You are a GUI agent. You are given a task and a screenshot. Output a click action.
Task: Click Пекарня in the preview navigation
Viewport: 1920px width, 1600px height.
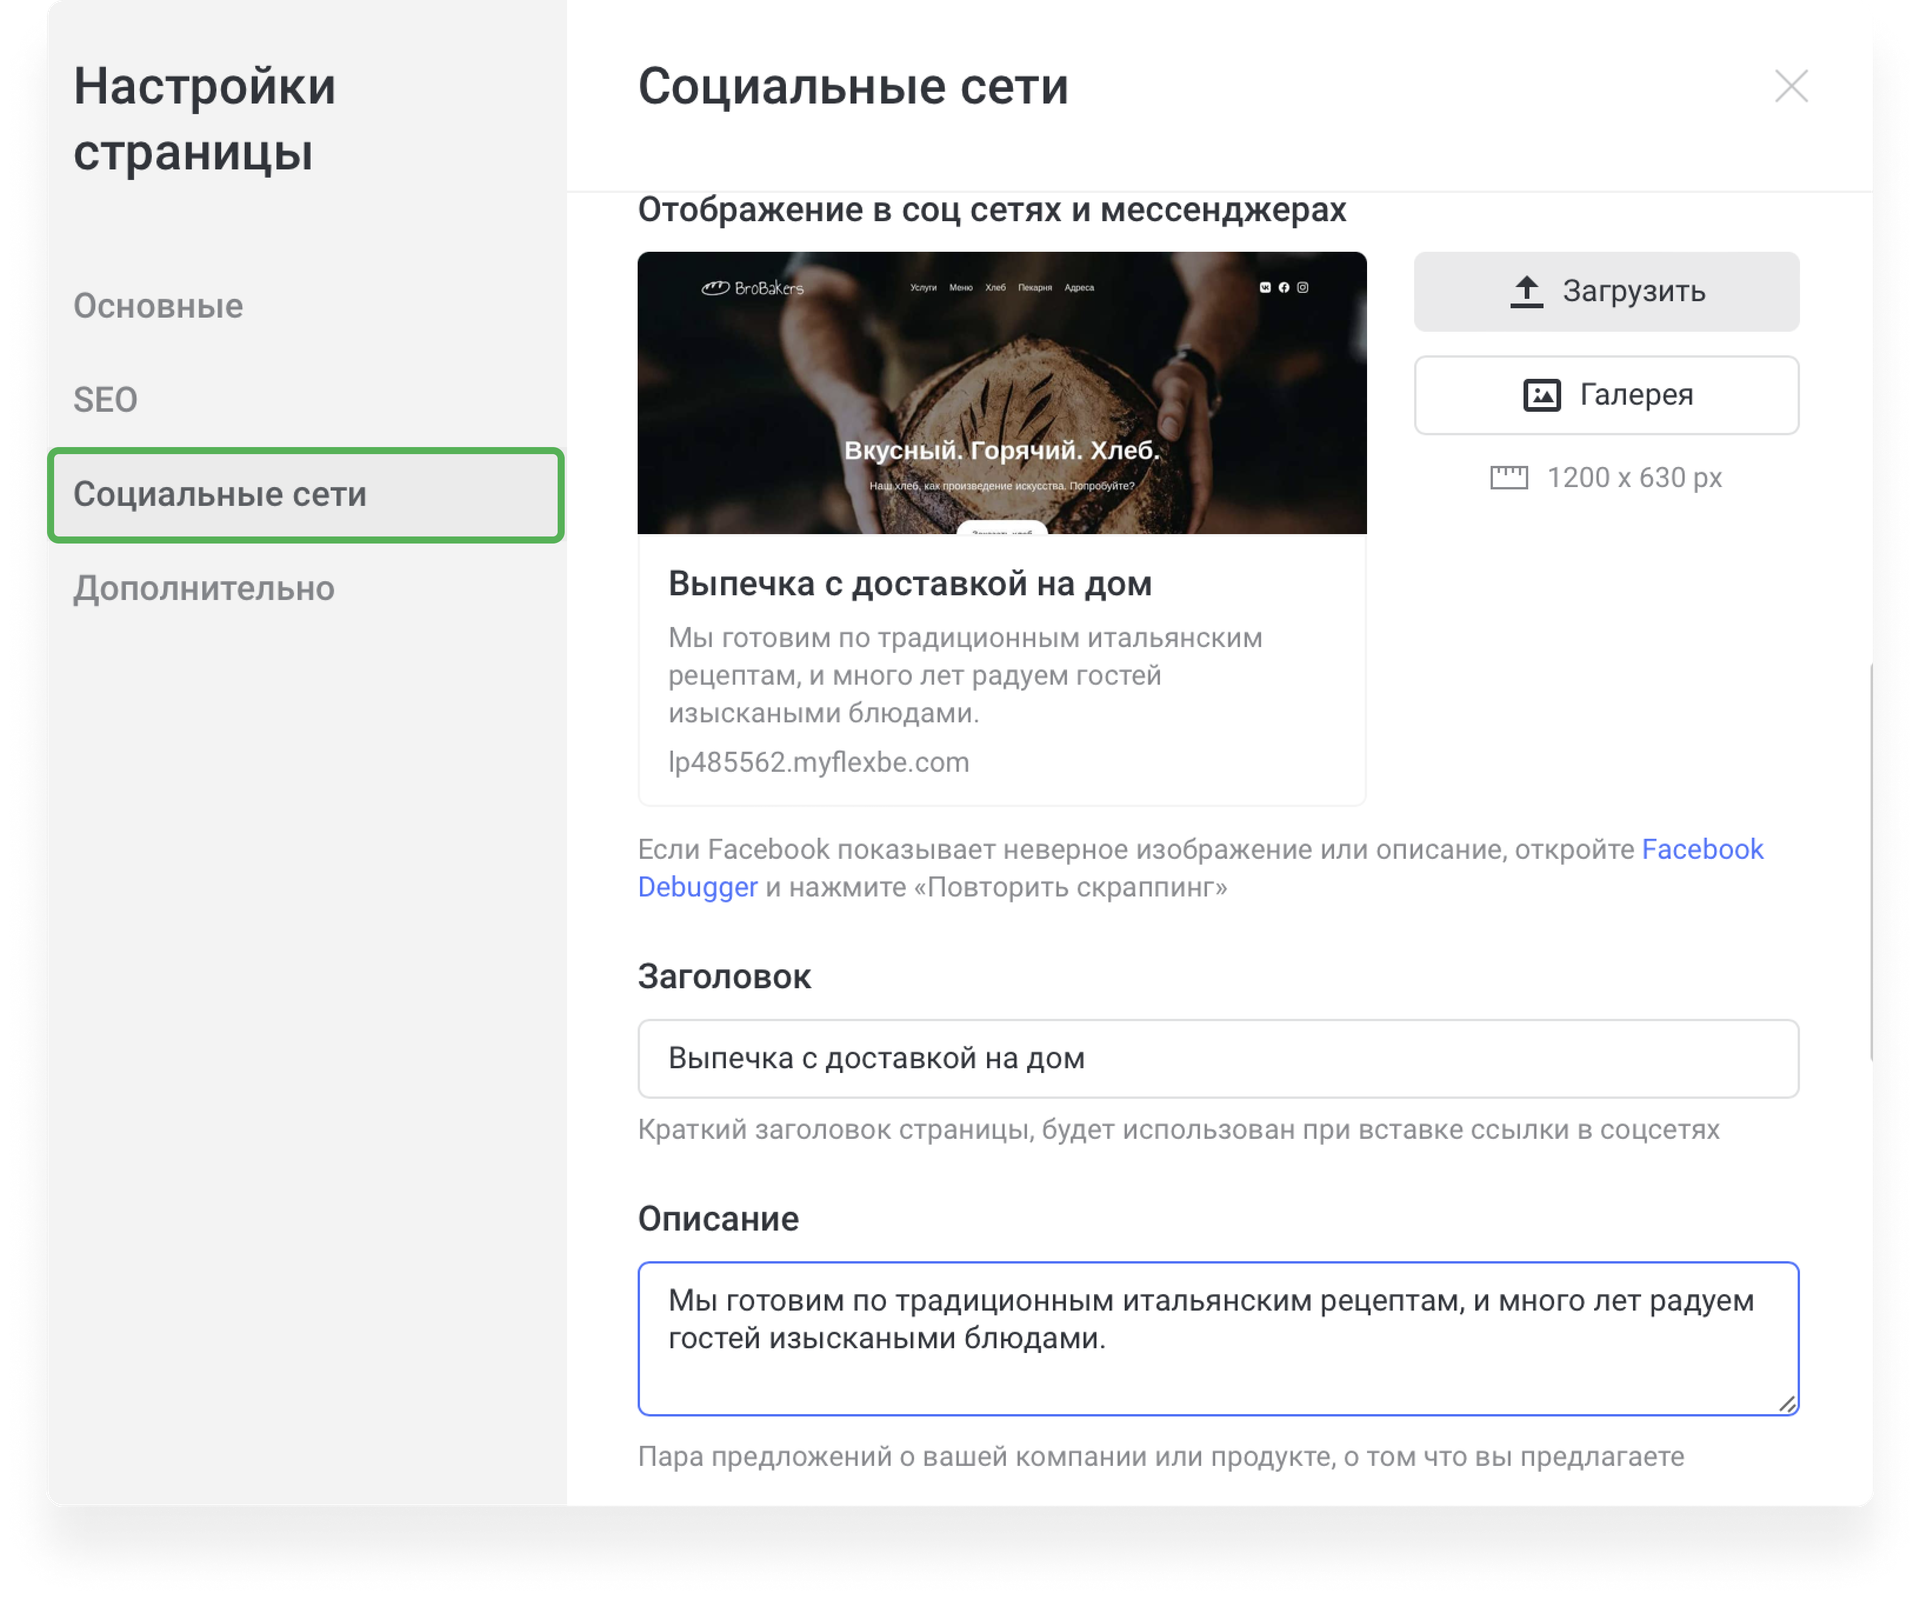(1035, 288)
